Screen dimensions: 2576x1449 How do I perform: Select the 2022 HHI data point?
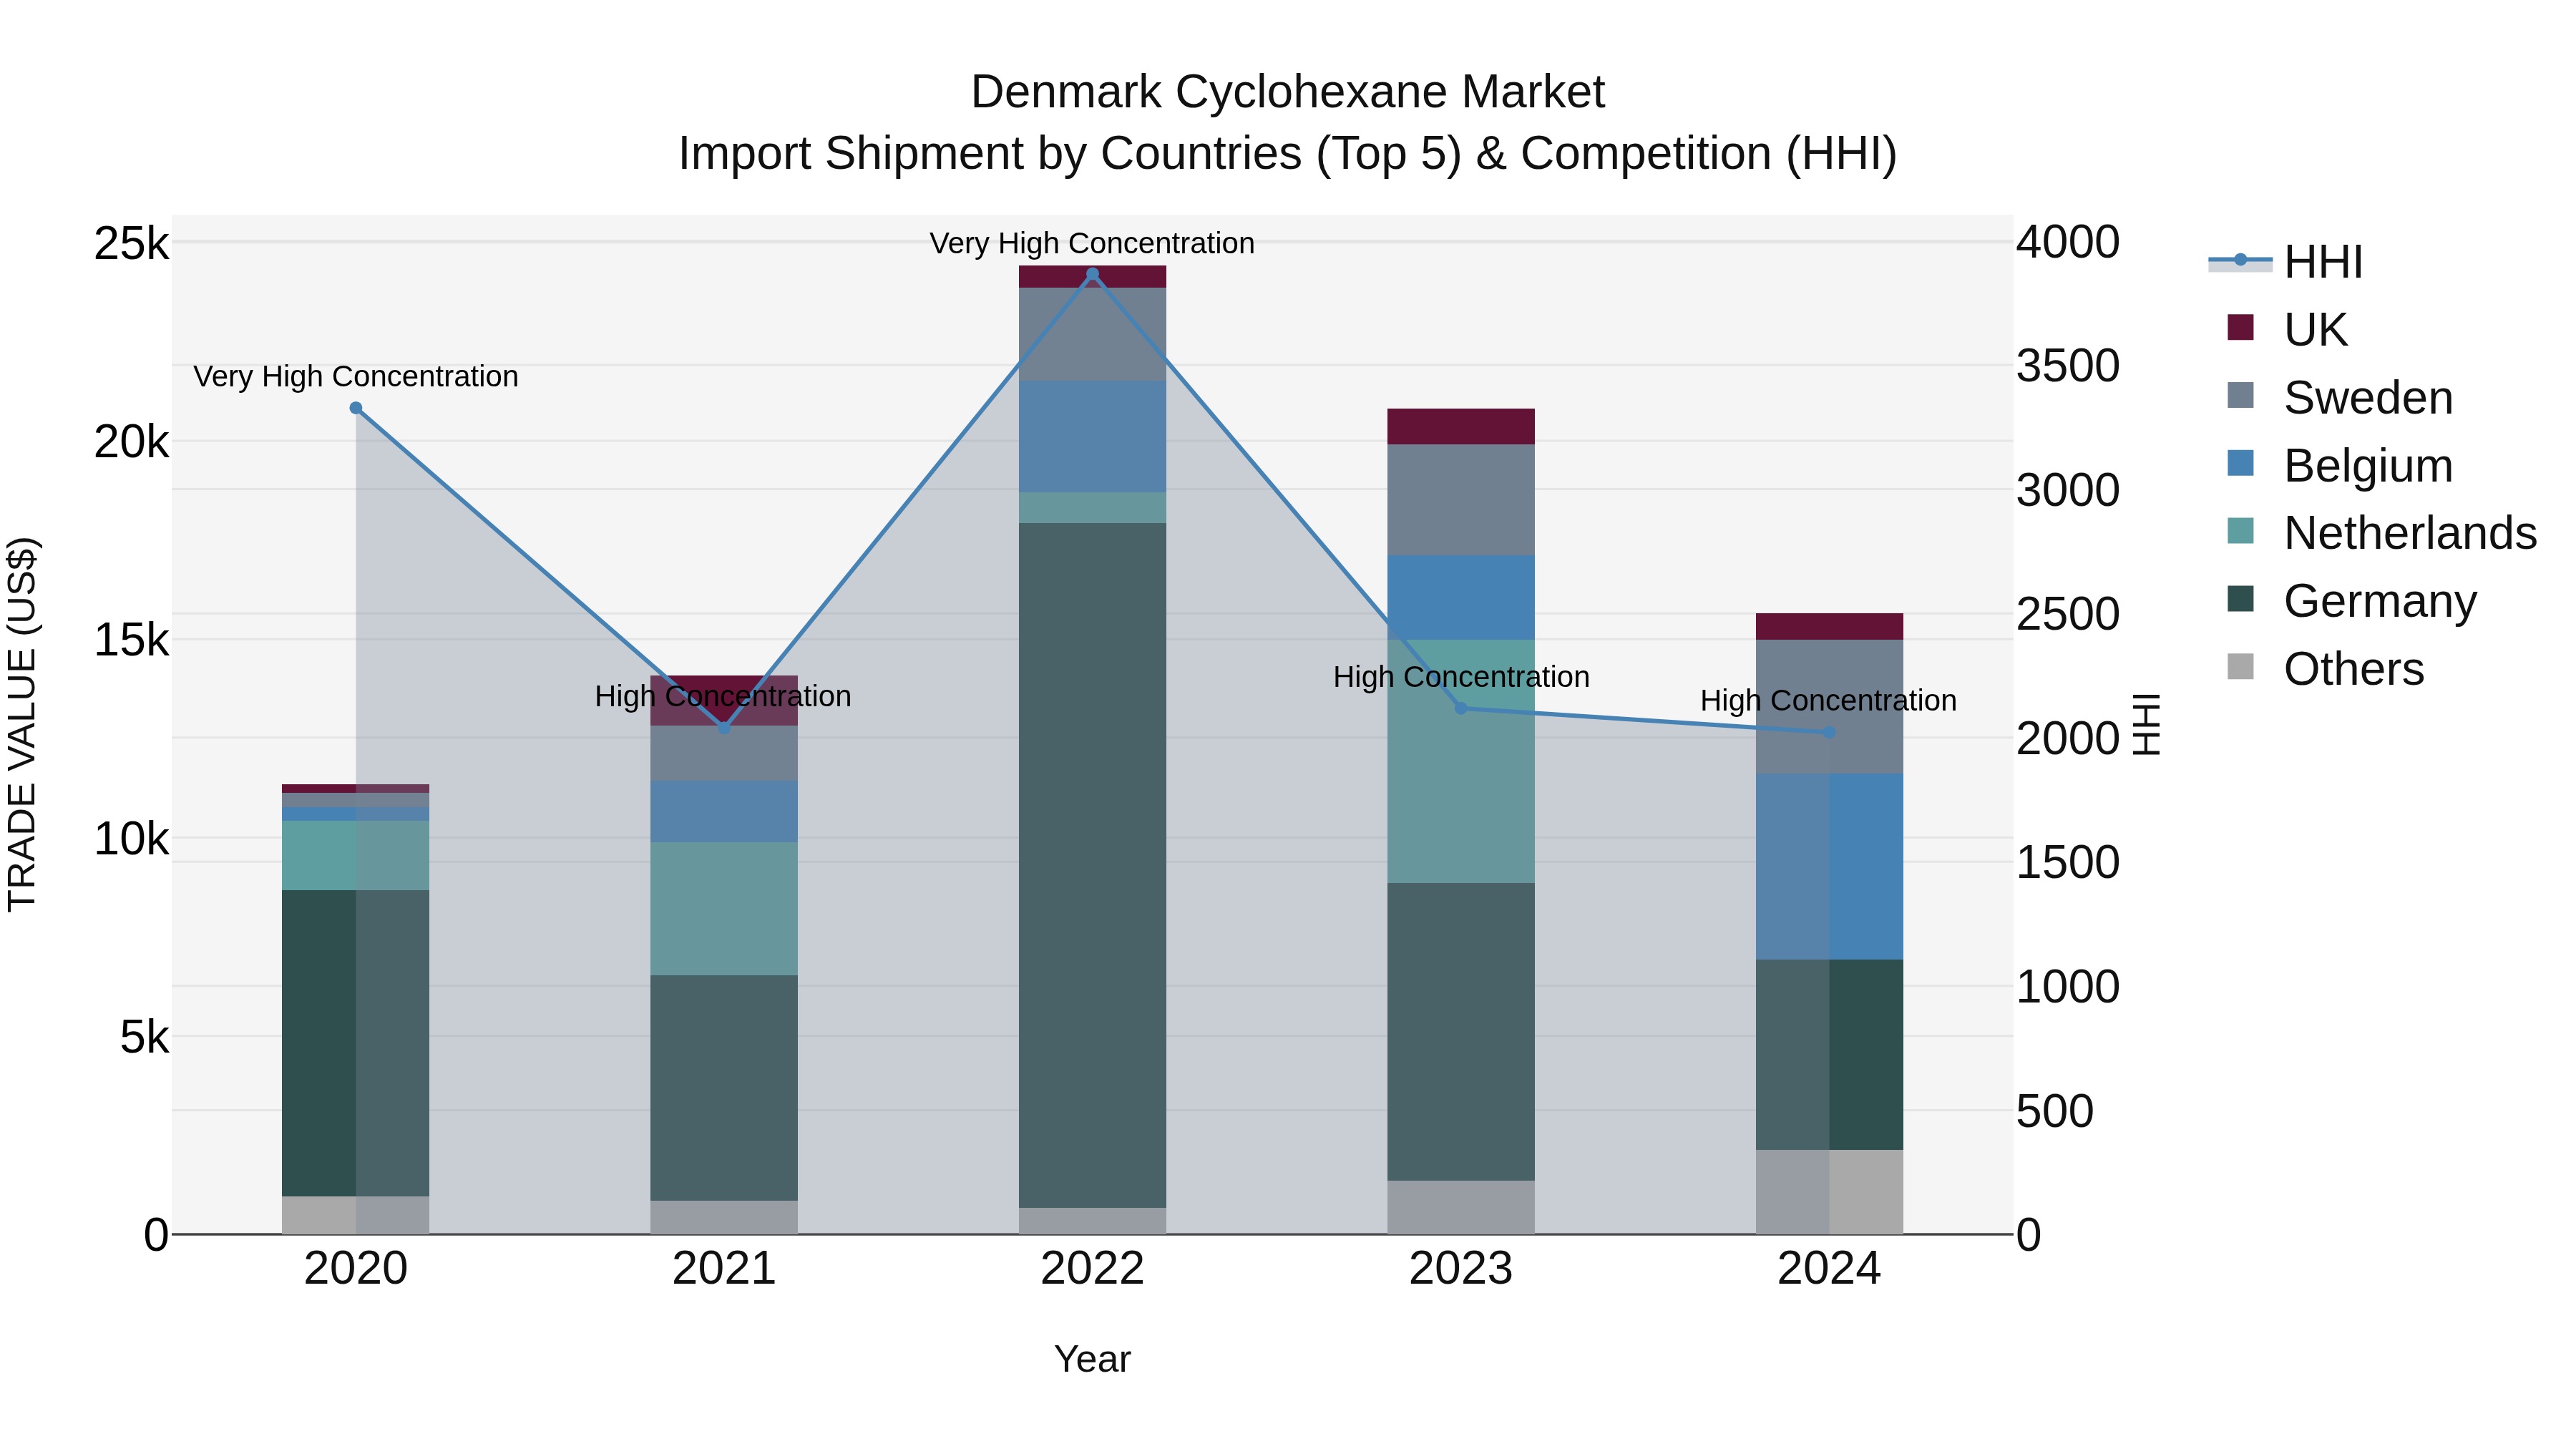(x=1092, y=274)
